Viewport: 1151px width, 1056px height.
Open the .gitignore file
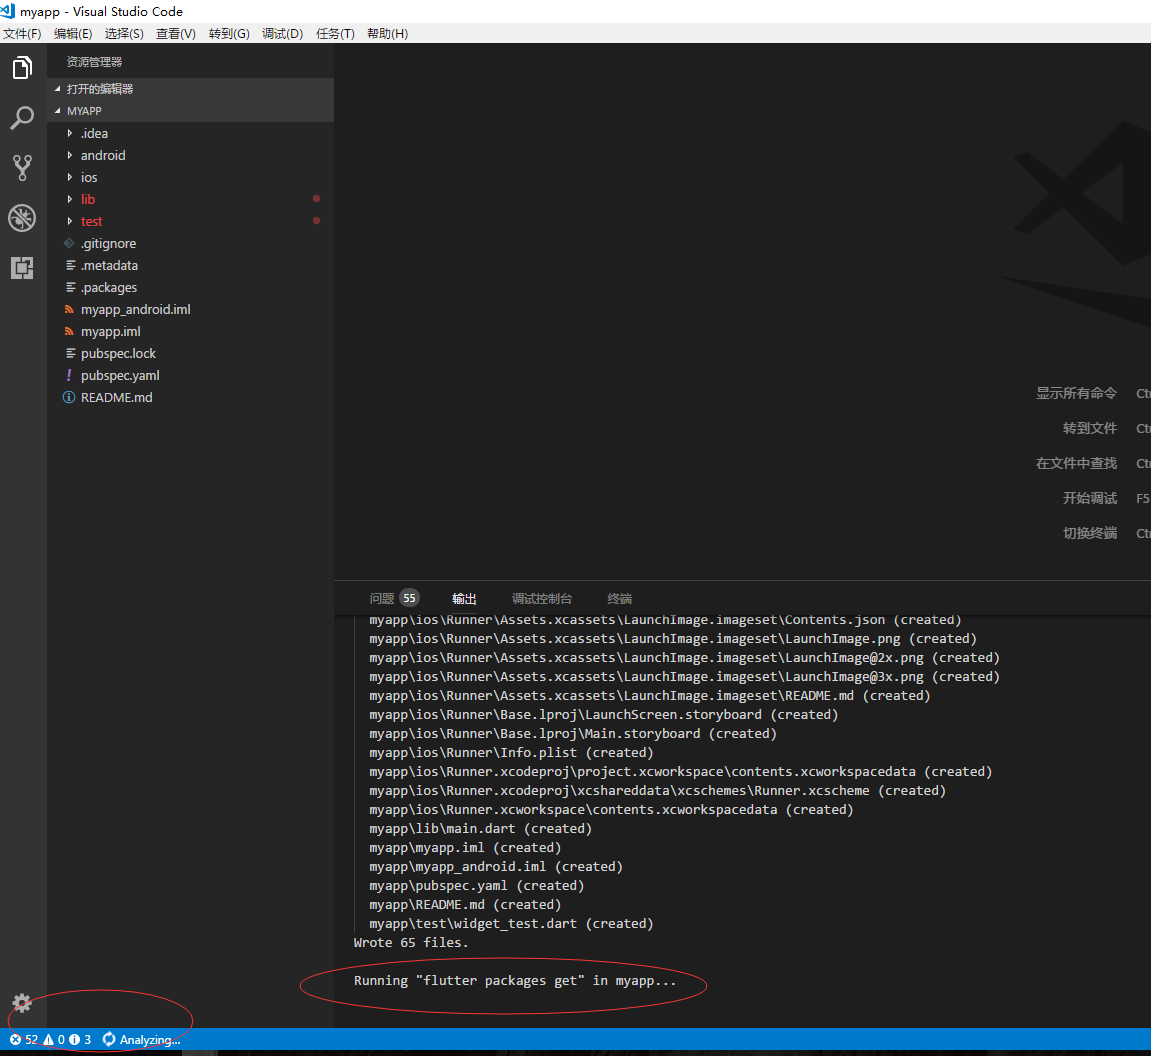pos(109,243)
